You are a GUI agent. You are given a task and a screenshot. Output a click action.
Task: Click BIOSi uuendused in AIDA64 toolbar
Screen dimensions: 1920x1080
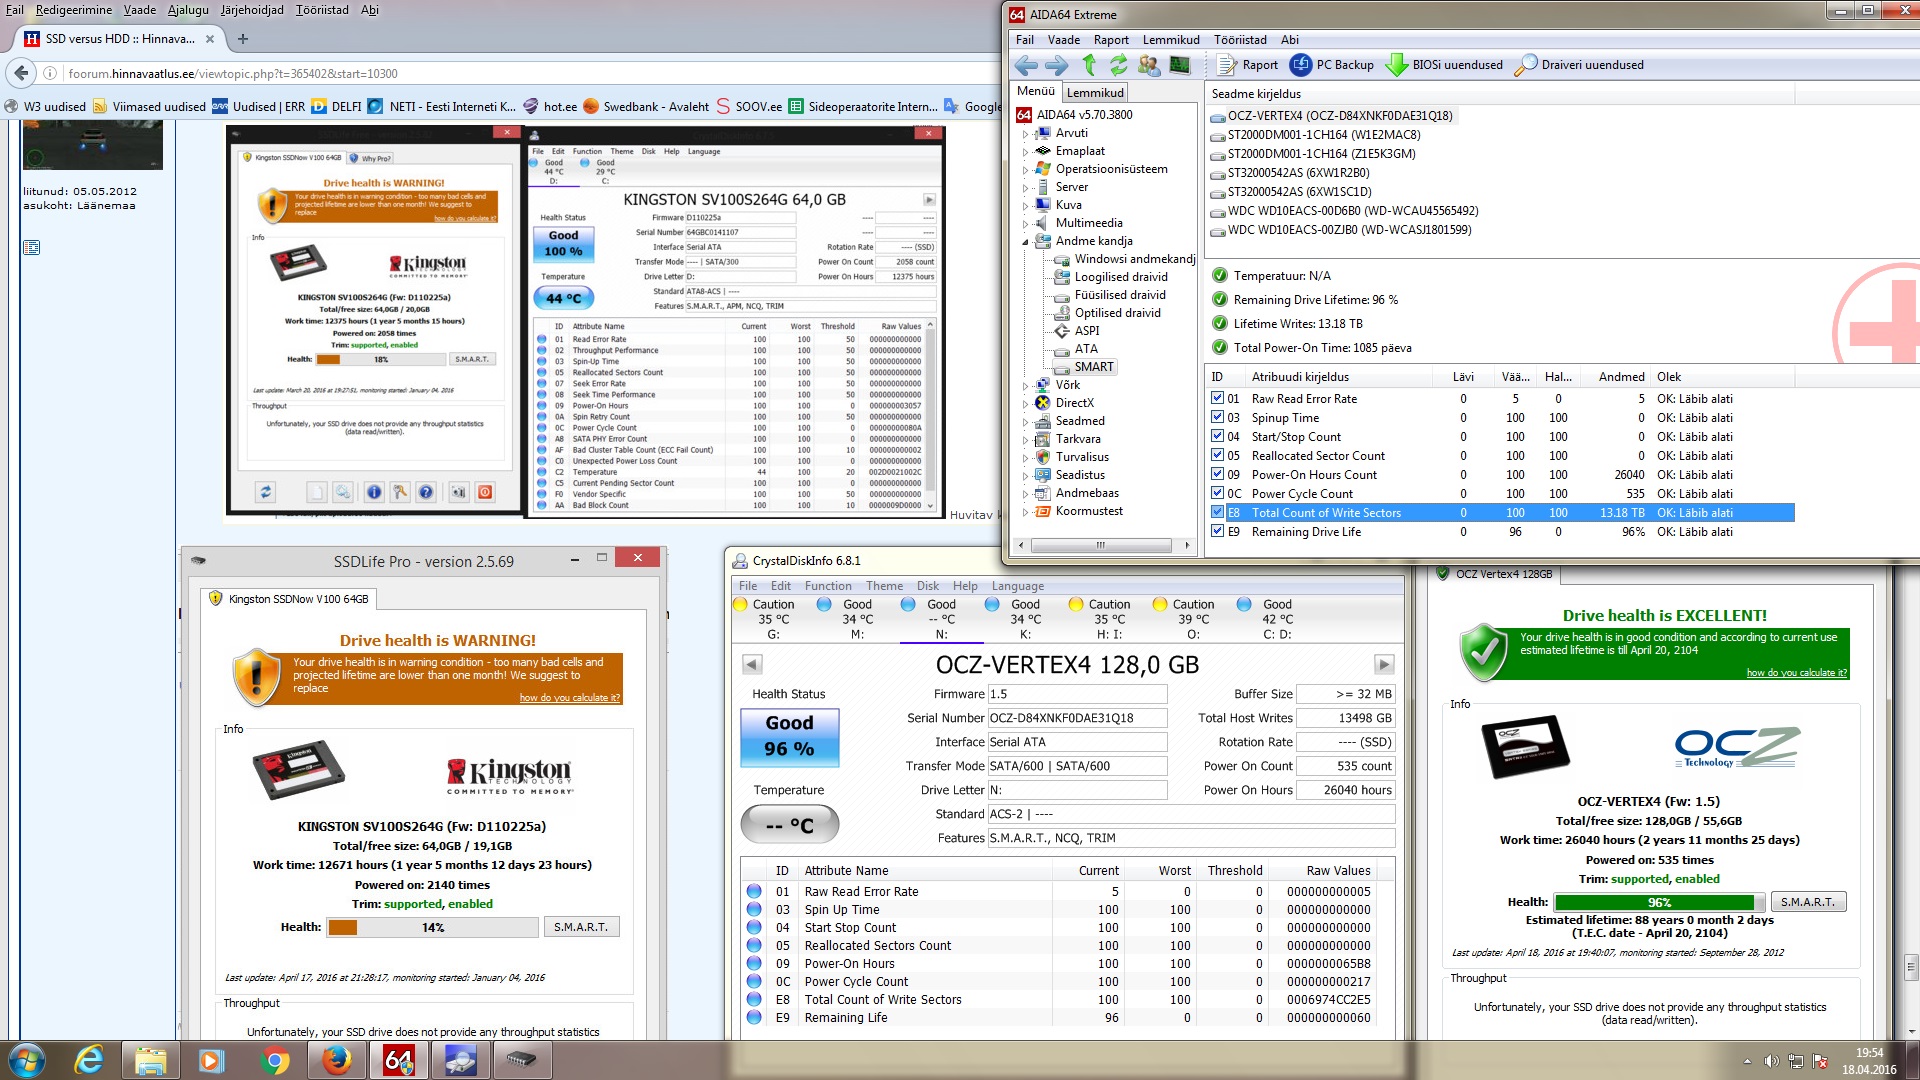point(1444,65)
